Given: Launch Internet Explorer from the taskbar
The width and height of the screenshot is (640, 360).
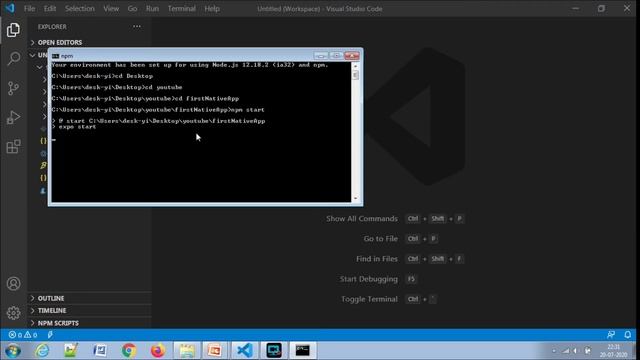Looking at the screenshot, I should pos(42,351).
